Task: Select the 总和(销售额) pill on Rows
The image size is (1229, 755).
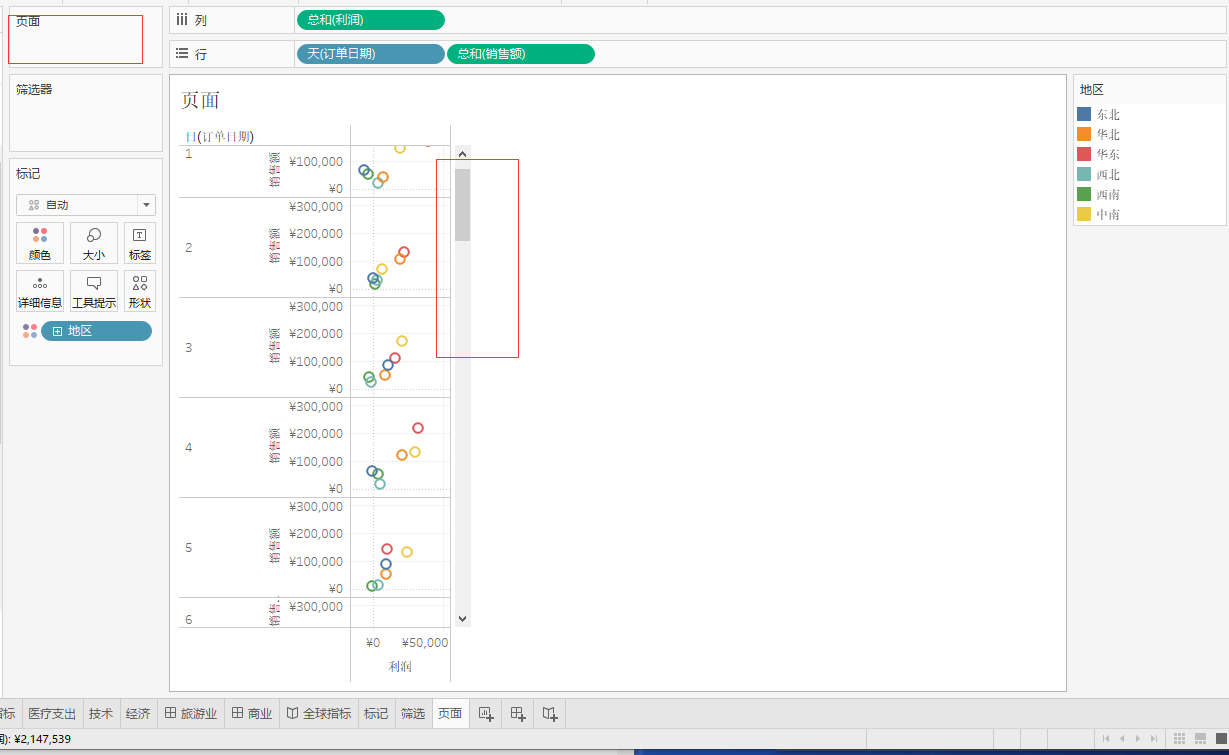Action: click(521, 54)
